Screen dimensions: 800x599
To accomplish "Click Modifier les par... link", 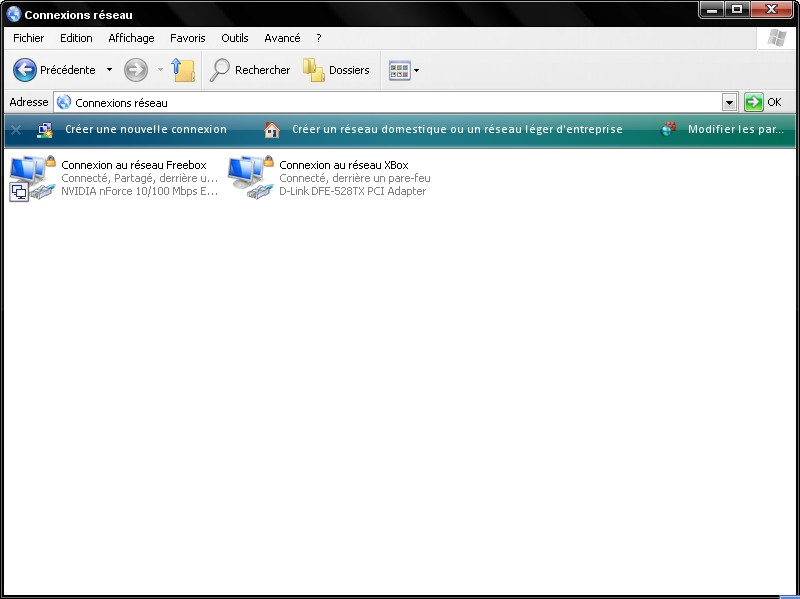I will [735, 129].
